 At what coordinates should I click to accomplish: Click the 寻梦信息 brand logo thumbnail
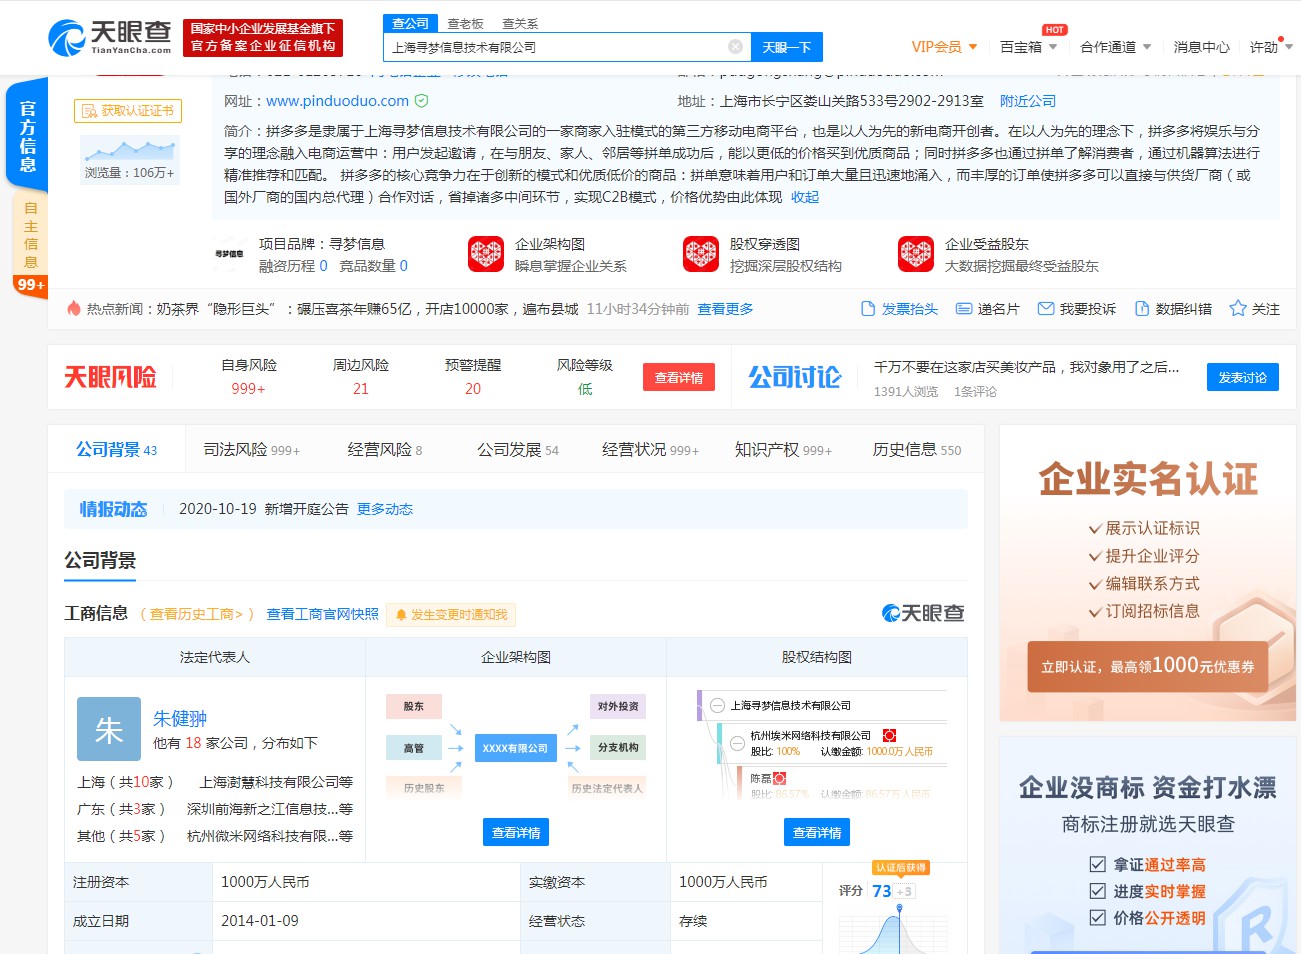point(229,254)
